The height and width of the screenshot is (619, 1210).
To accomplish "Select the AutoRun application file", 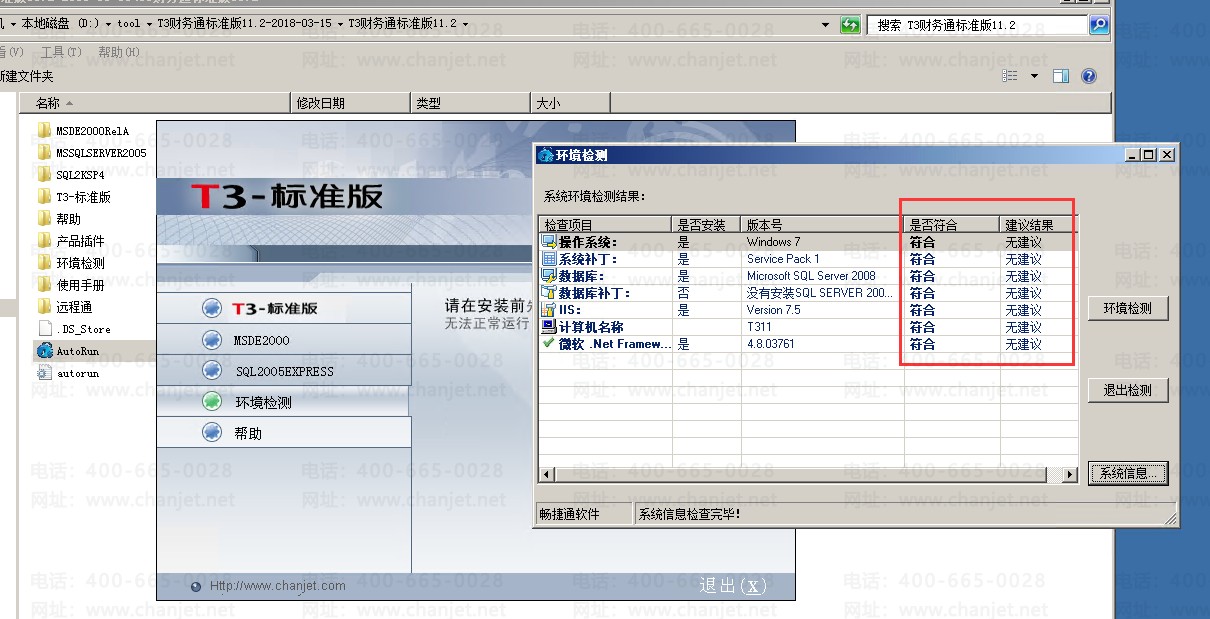I will [x=68, y=351].
